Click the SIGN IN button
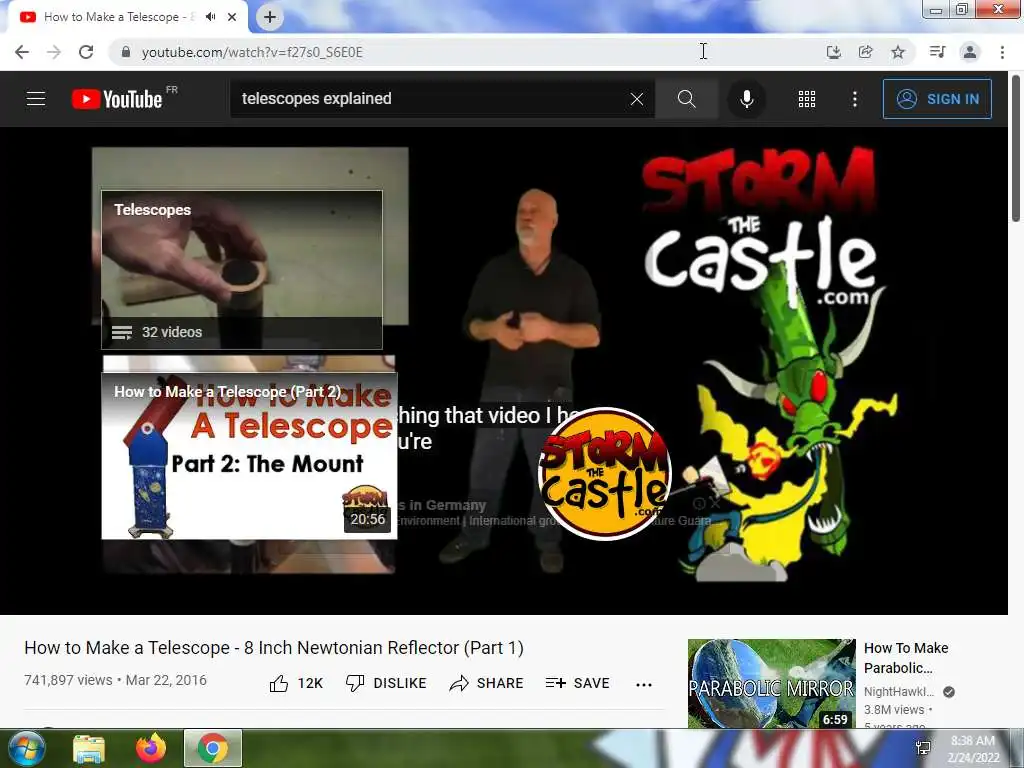The width and height of the screenshot is (1024, 768). tap(937, 99)
